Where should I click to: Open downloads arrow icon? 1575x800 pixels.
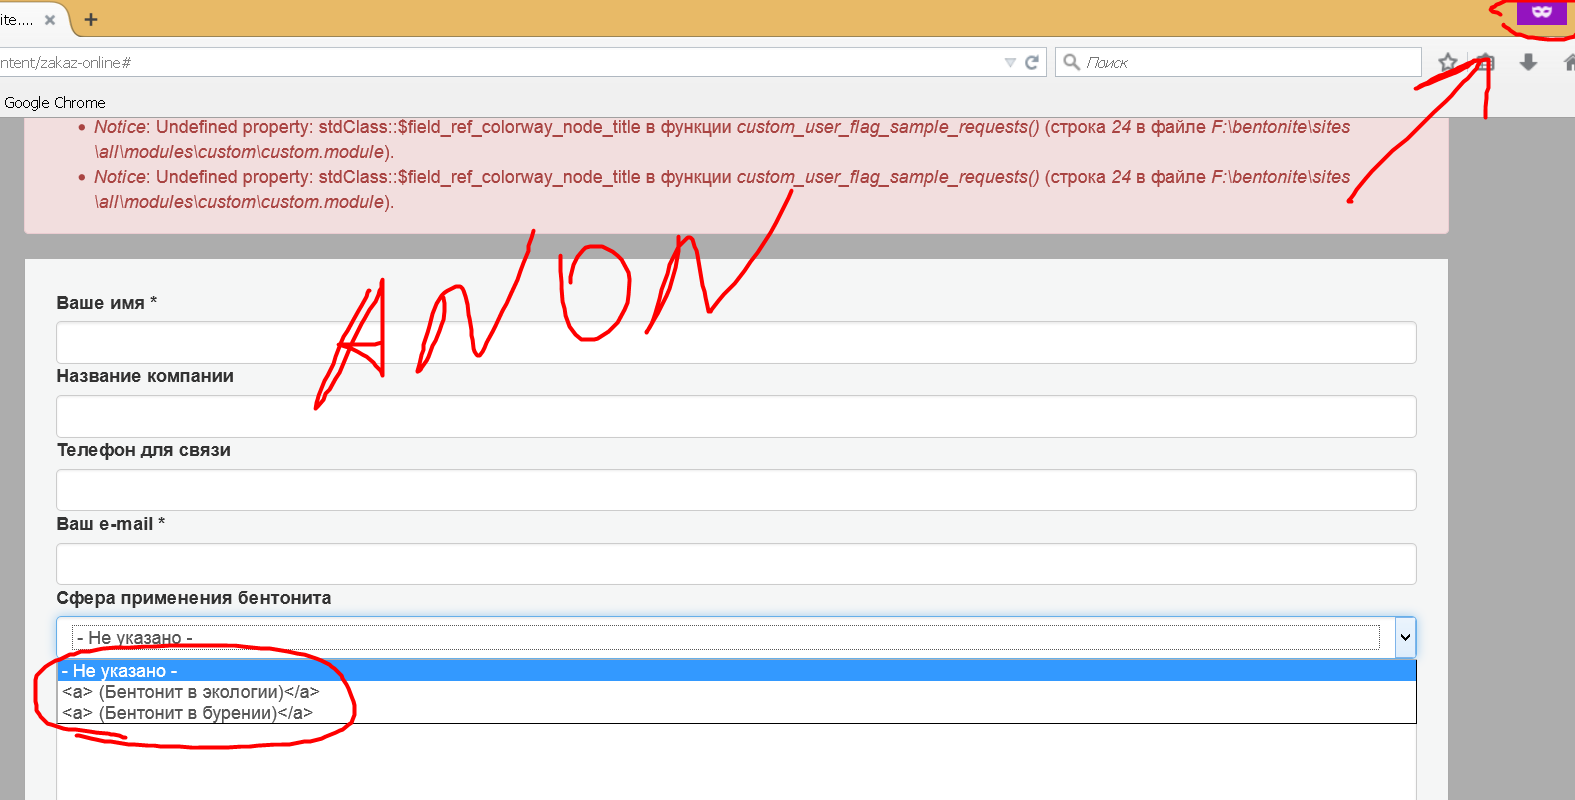tap(1528, 62)
